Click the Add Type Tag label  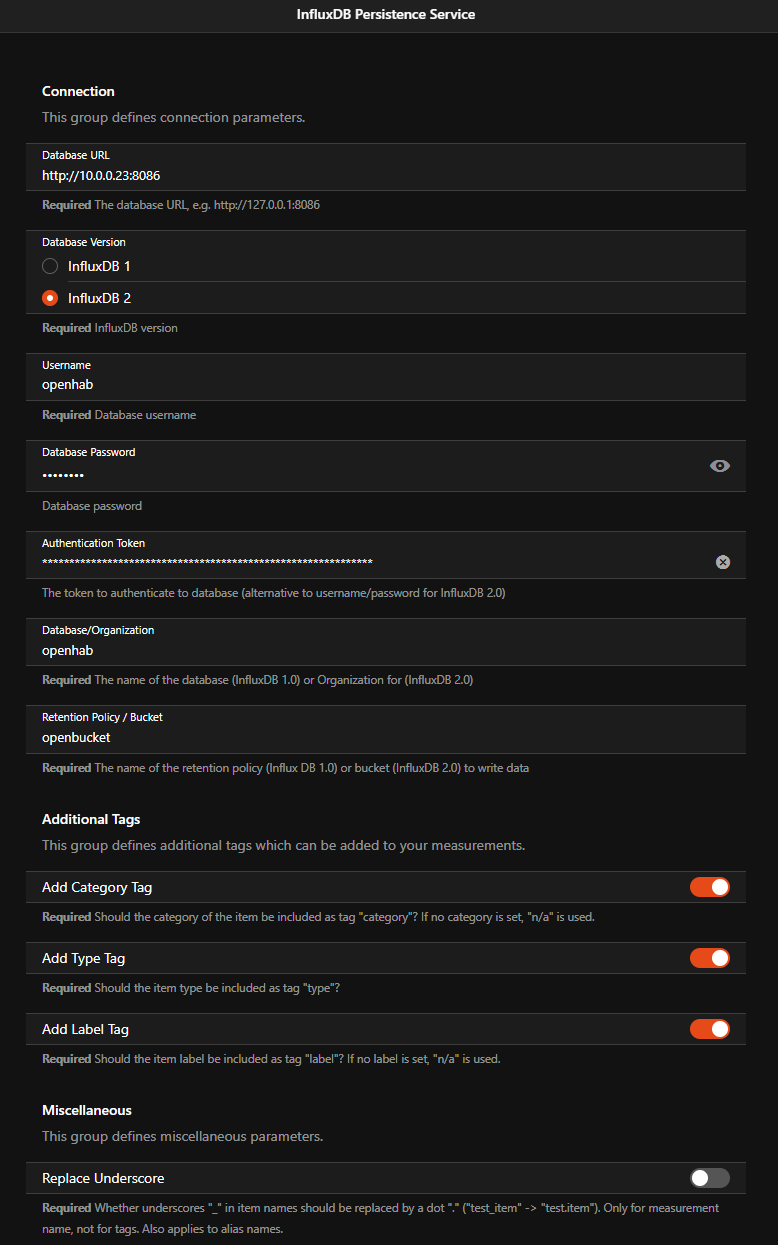pyautogui.click(x=83, y=958)
